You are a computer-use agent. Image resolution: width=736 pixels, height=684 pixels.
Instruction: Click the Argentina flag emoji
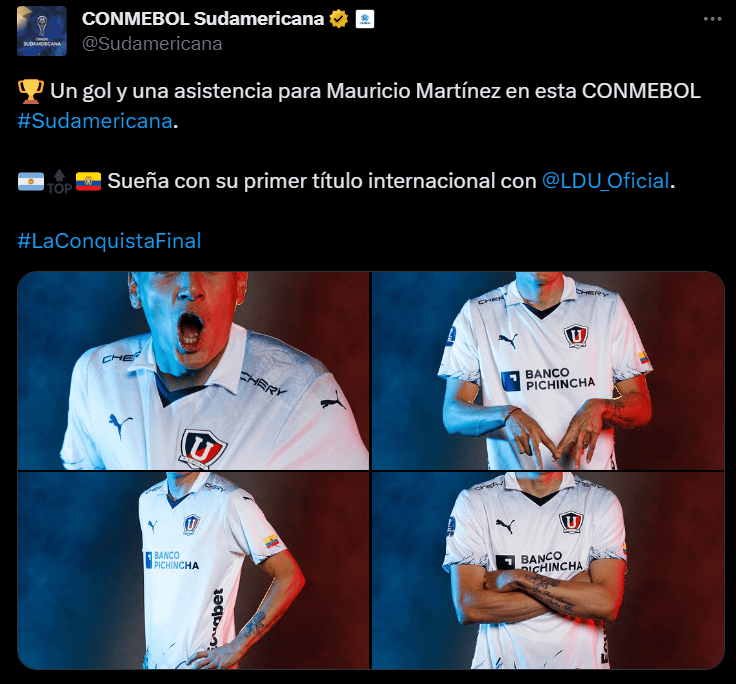pyautogui.click(x=31, y=182)
